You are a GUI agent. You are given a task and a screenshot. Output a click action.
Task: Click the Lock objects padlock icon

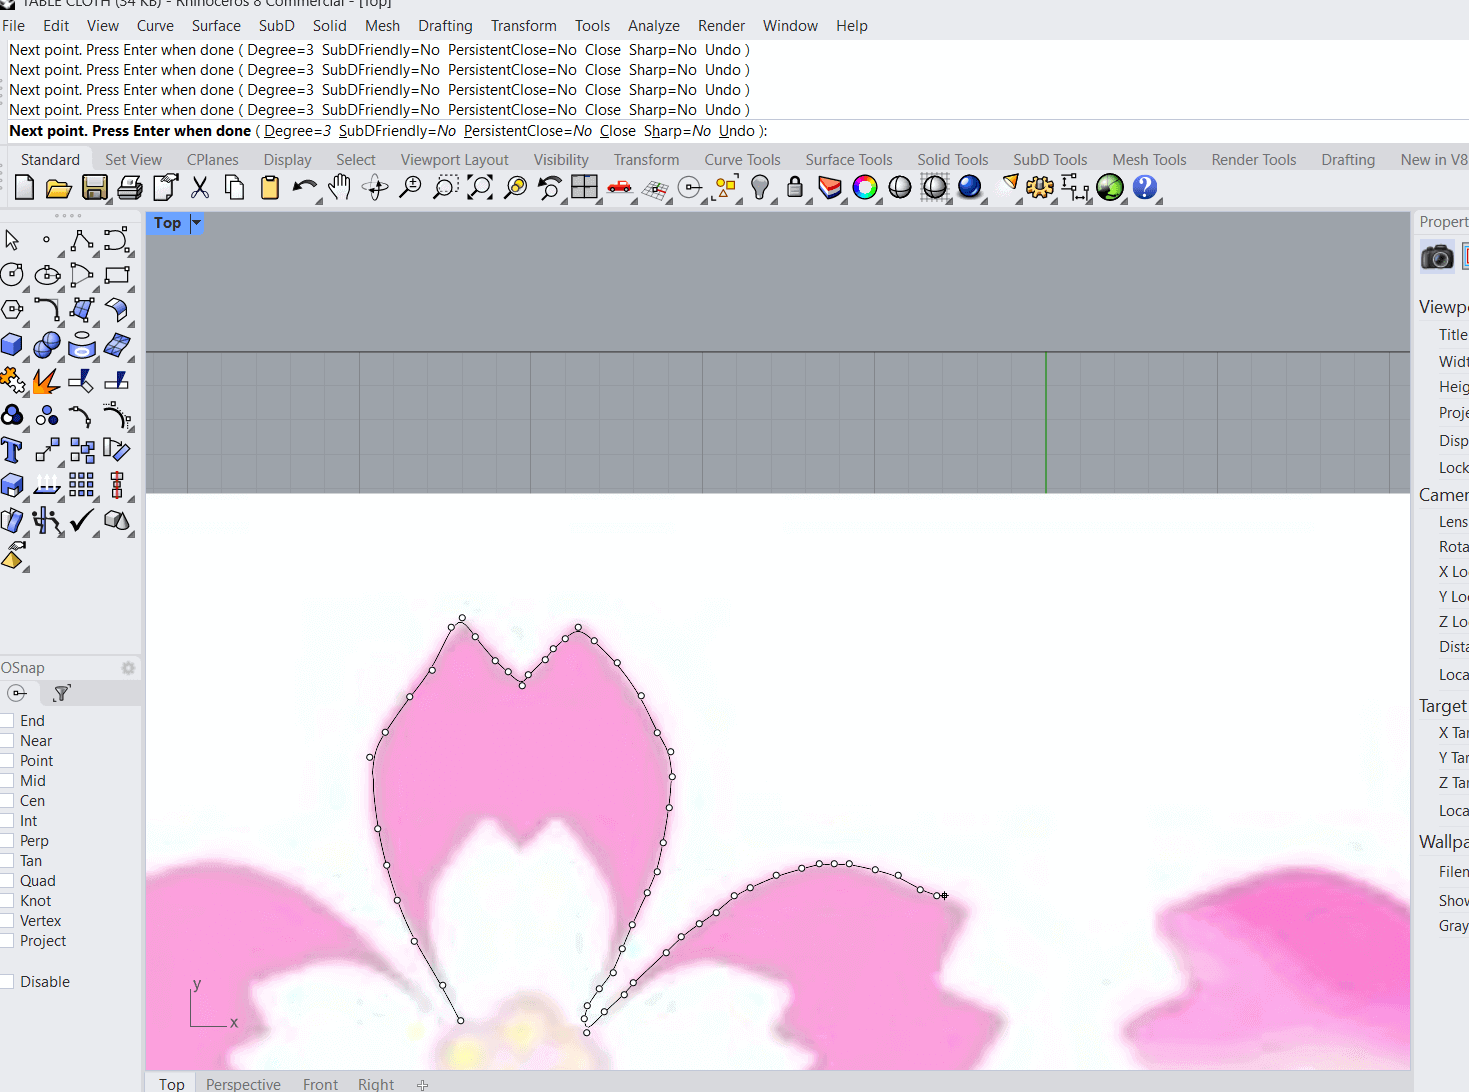pos(795,187)
